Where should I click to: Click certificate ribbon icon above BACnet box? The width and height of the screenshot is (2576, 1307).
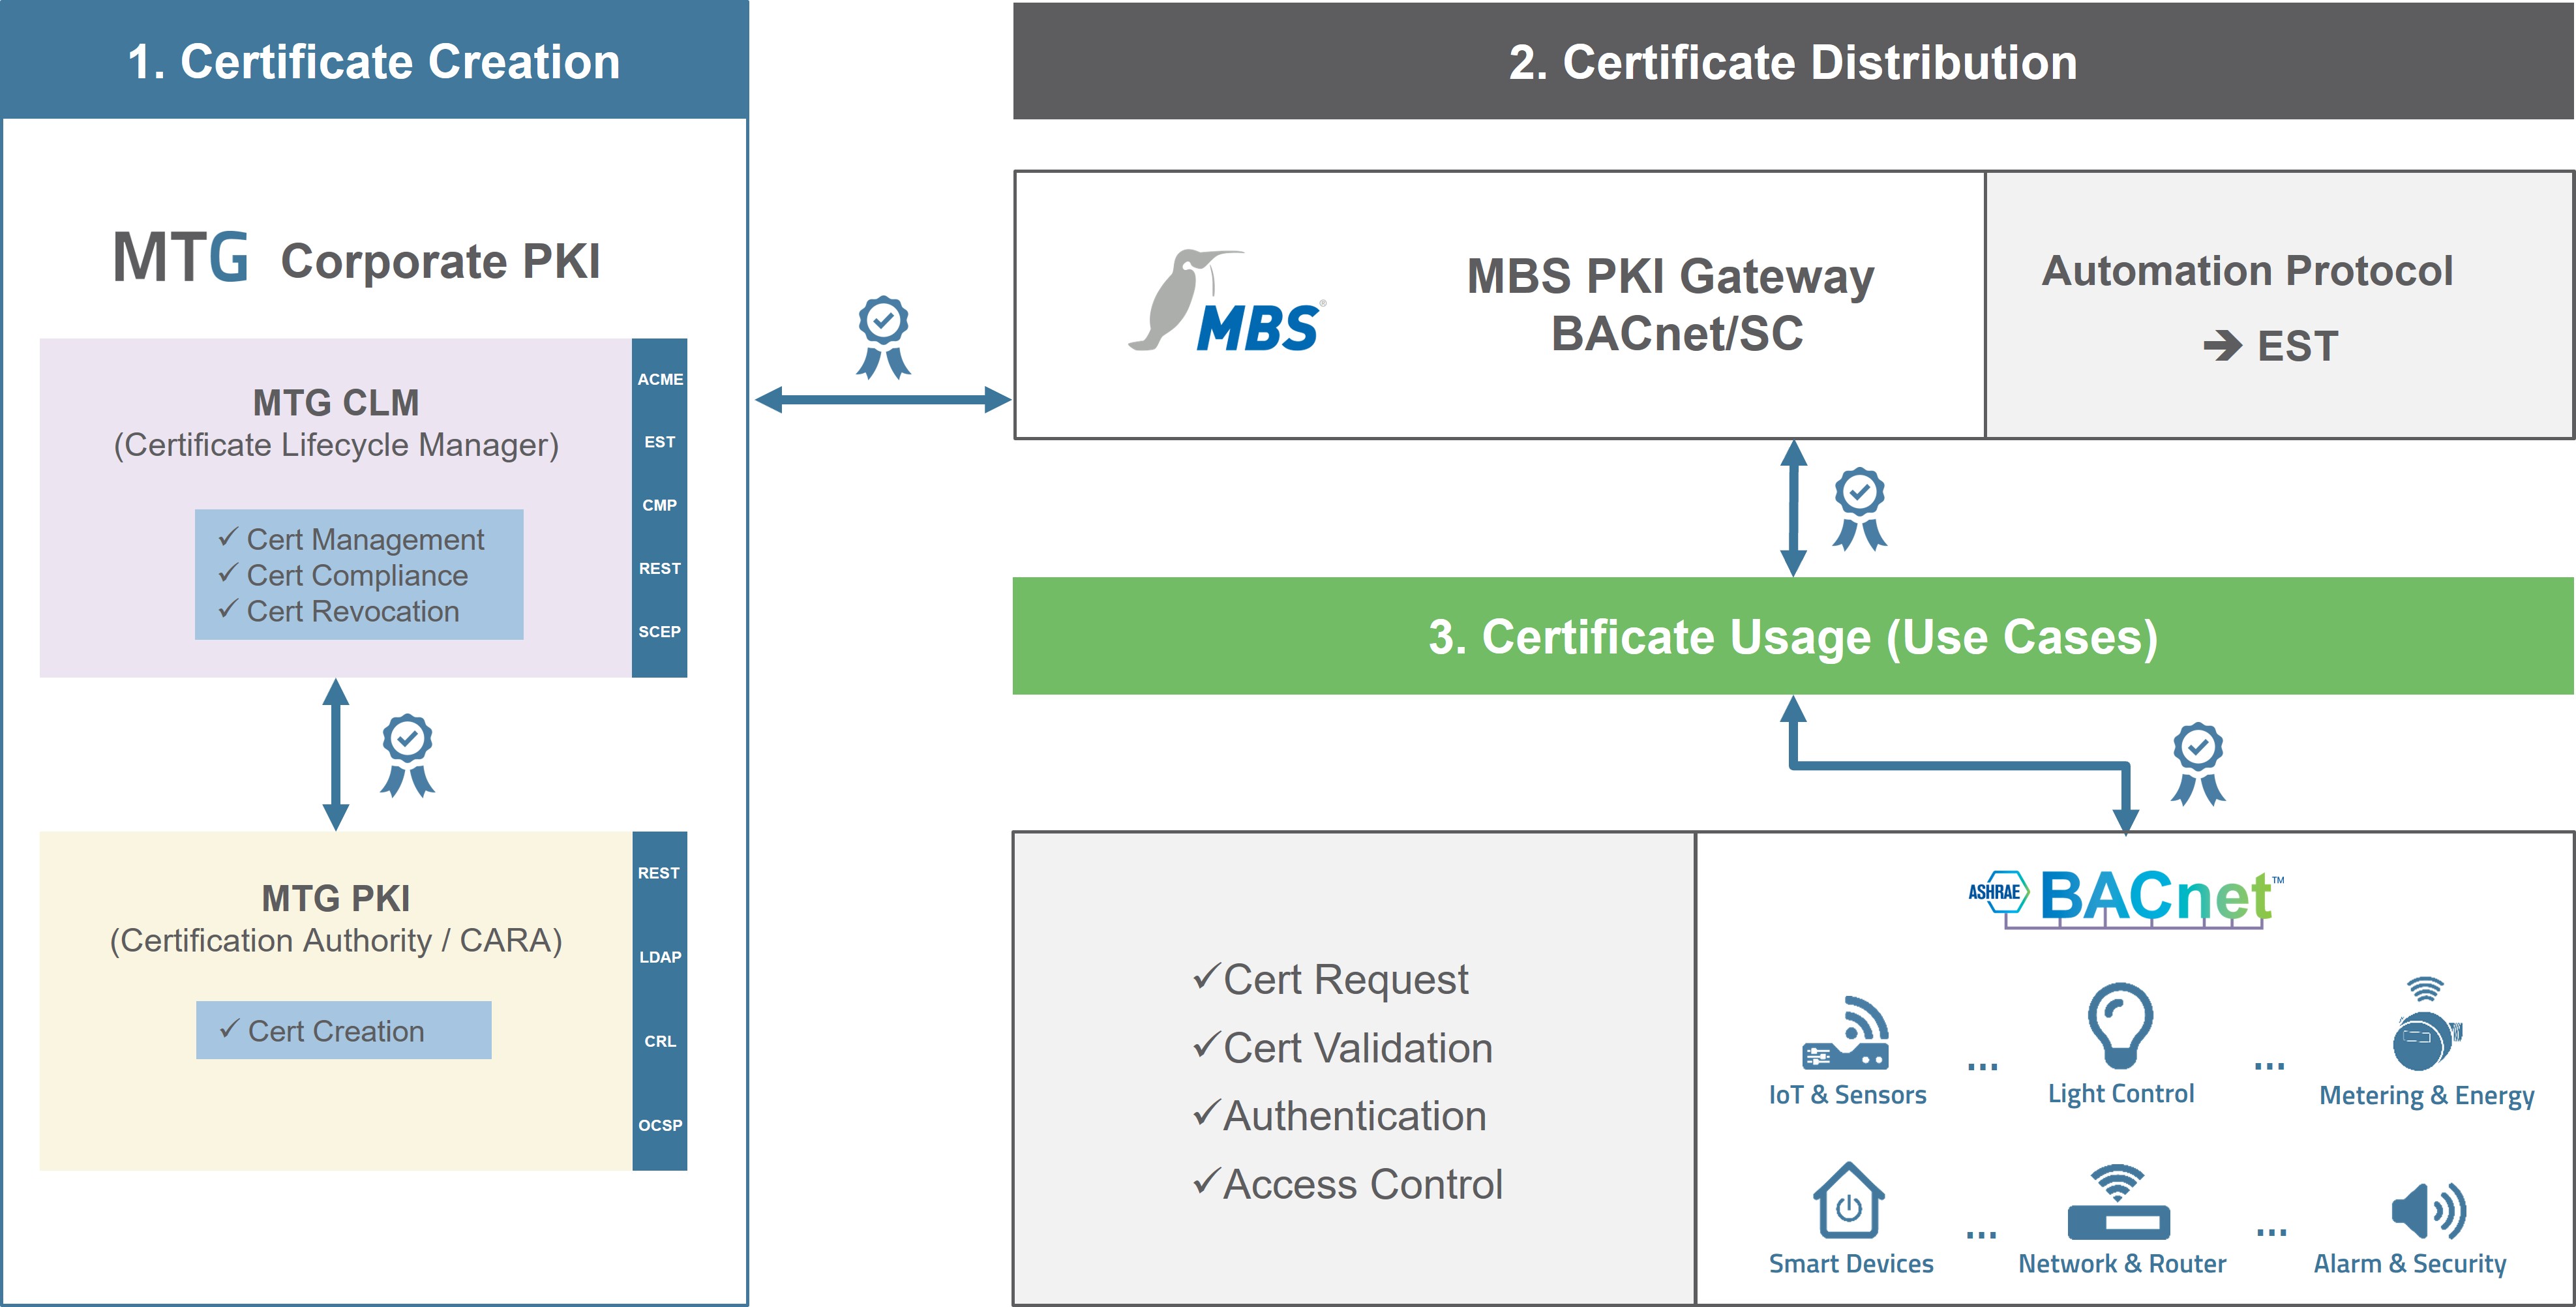coord(2198,764)
